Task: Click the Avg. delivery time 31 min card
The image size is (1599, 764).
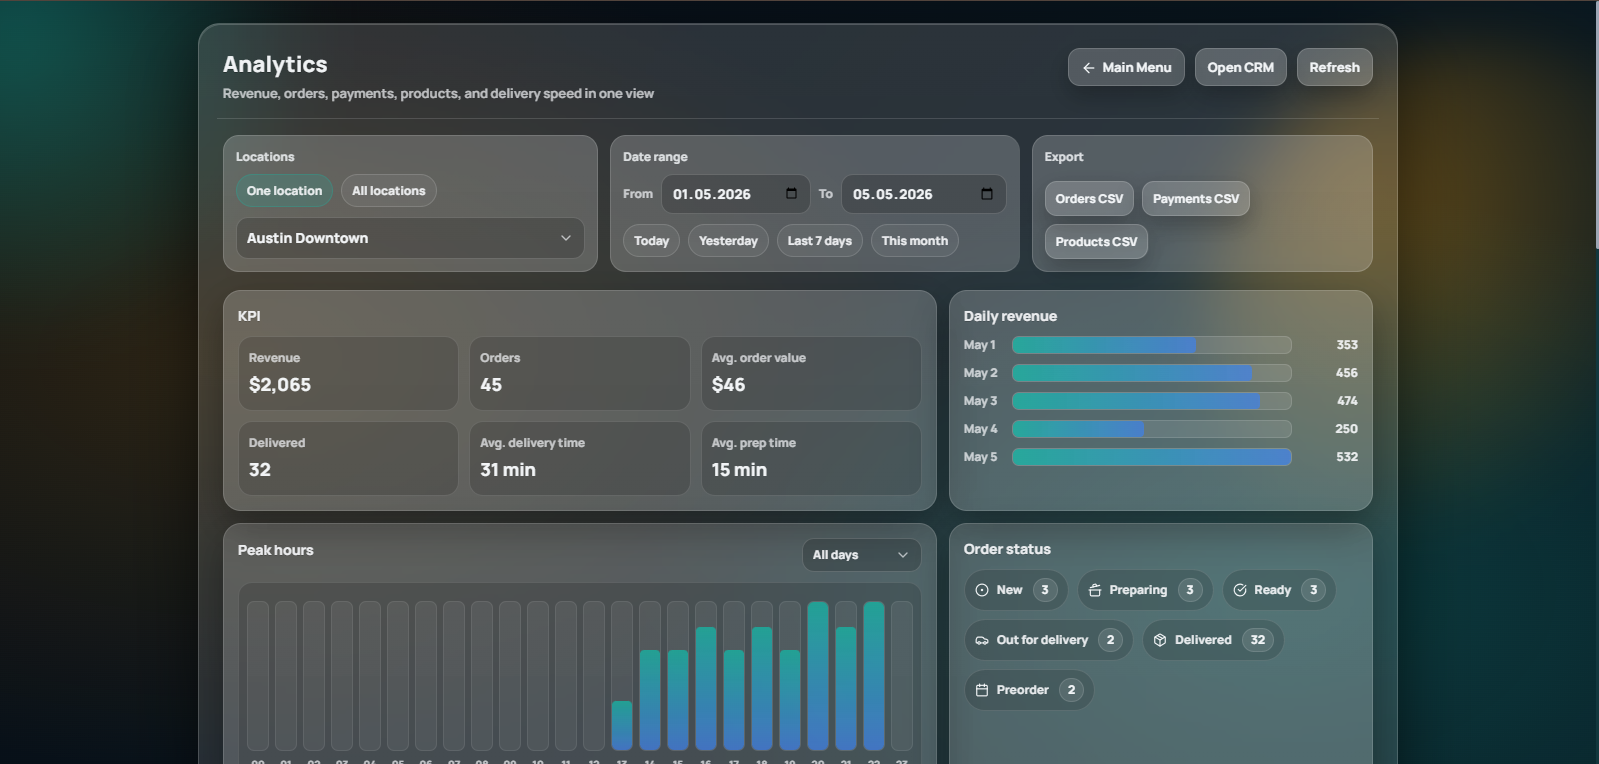Action: (580, 458)
